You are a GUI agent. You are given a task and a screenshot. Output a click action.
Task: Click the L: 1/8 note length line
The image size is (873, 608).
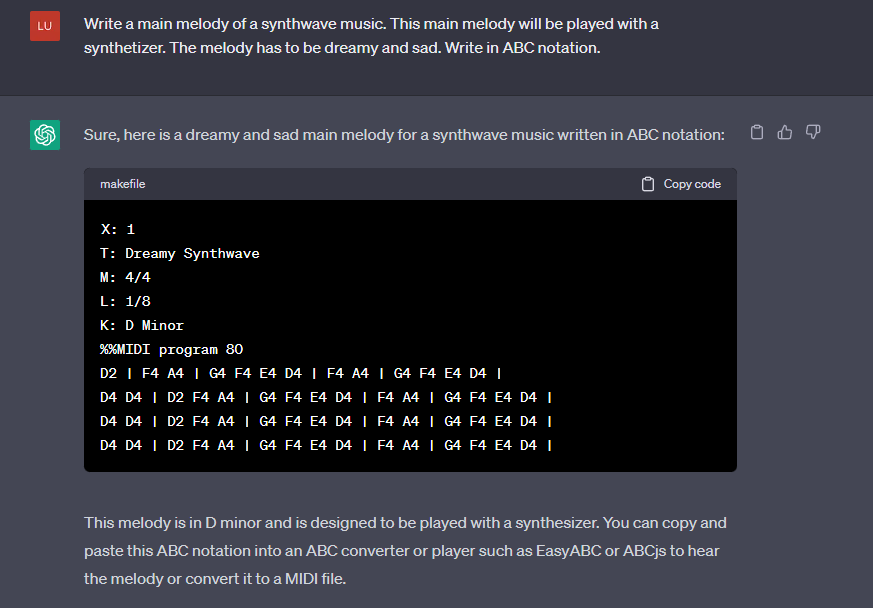125,301
